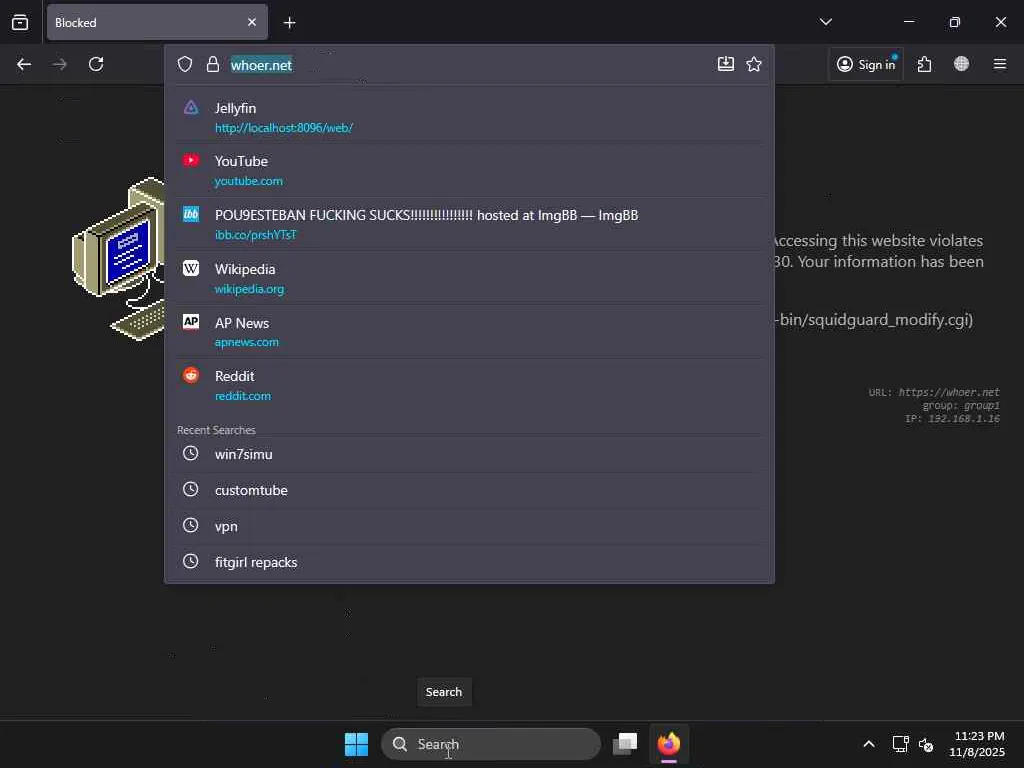Choose recent search vpn
This screenshot has height=768, width=1024.
point(470,526)
